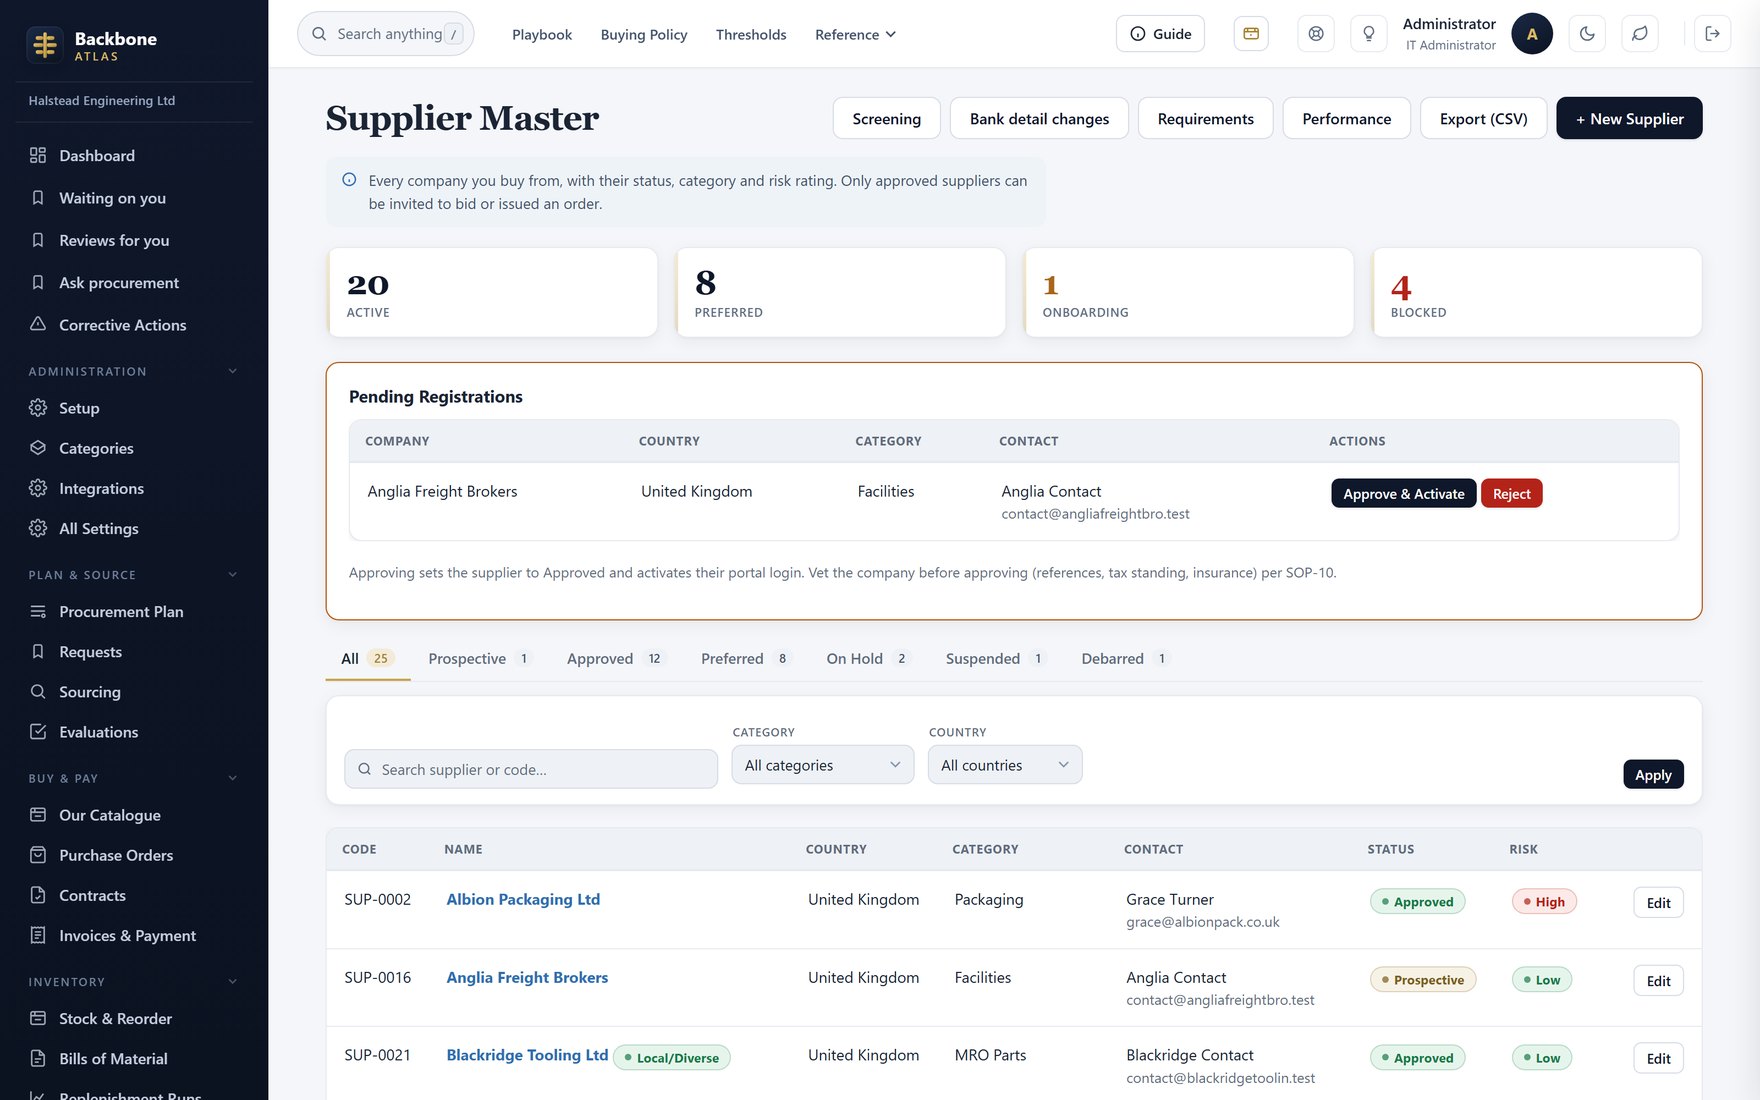
Task: Open the Administrator avatar menu
Action: click(x=1531, y=34)
